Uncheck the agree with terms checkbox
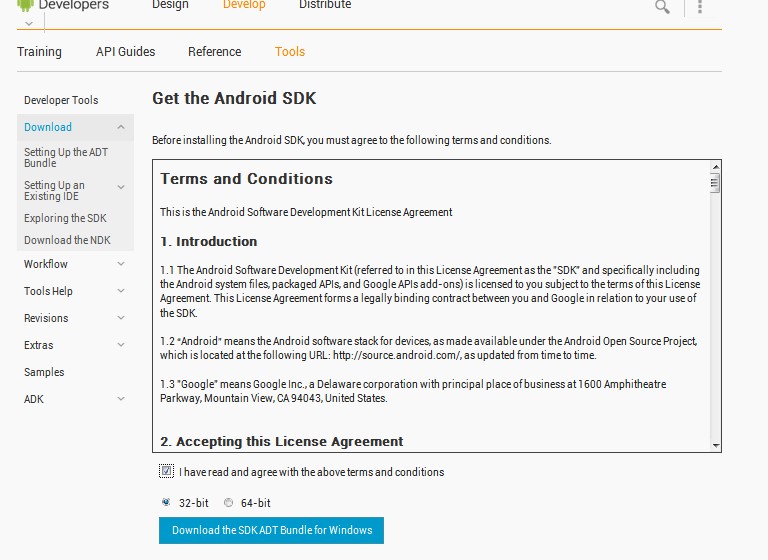 click(167, 471)
